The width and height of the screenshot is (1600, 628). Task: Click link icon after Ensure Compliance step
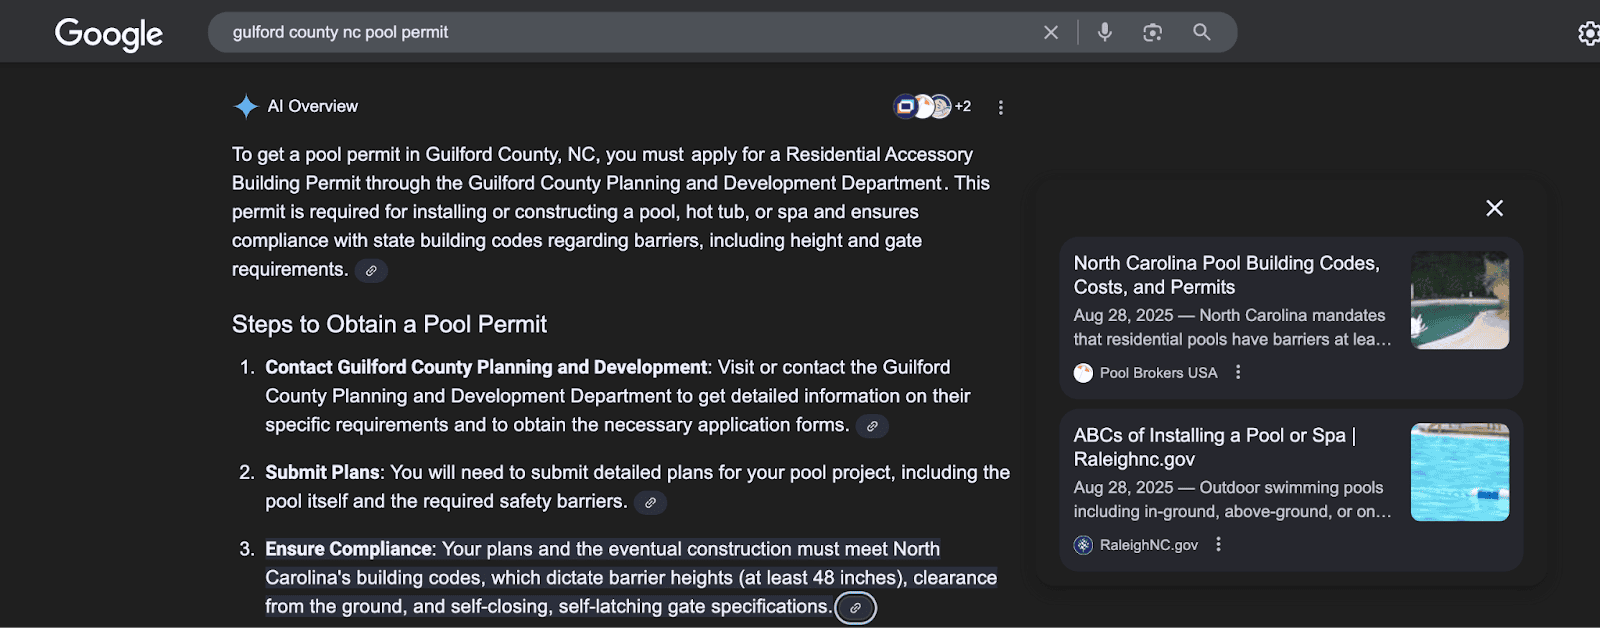855,608
